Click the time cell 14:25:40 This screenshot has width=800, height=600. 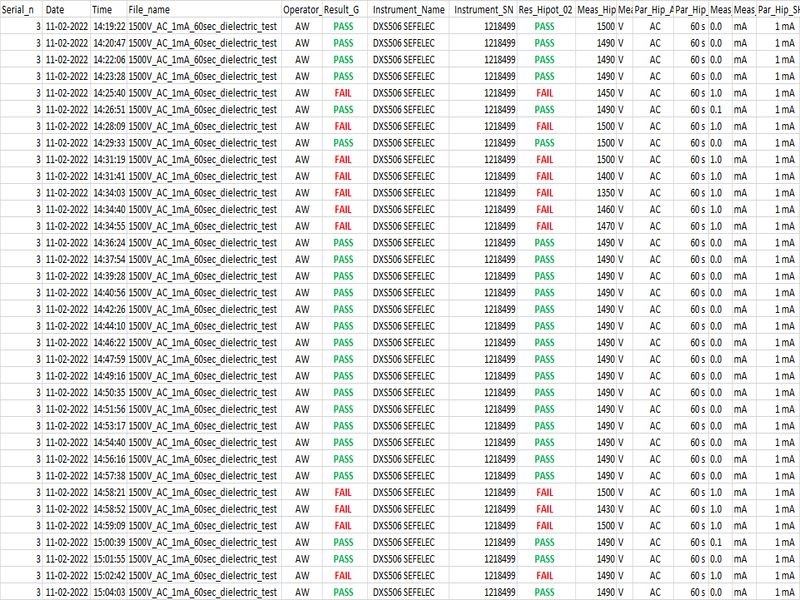[x=109, y=93]
